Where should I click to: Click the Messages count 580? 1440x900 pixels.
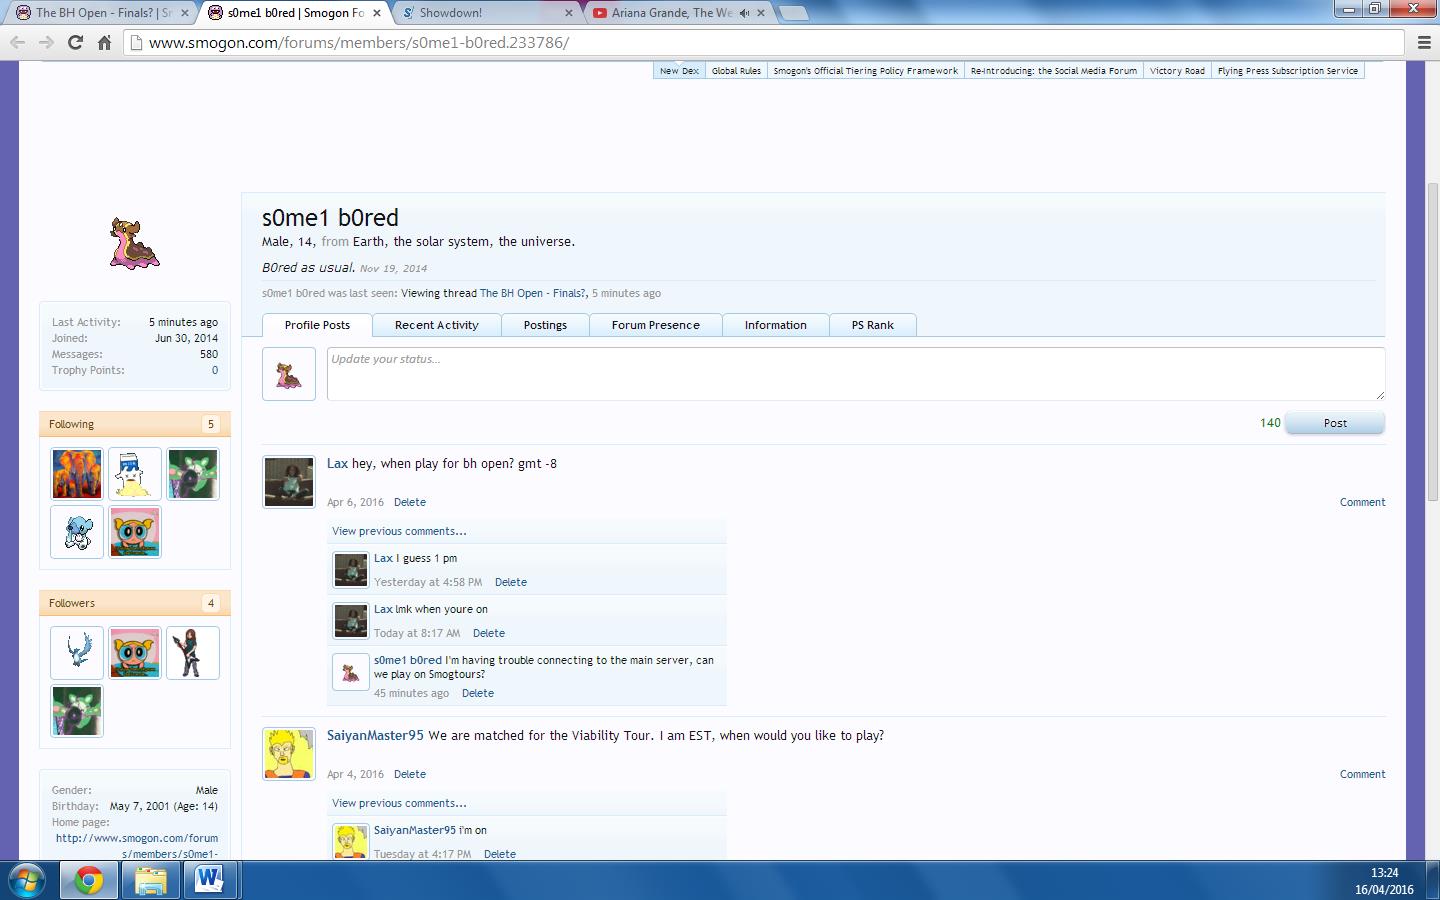pyautogui.click(x=208, y=354)
